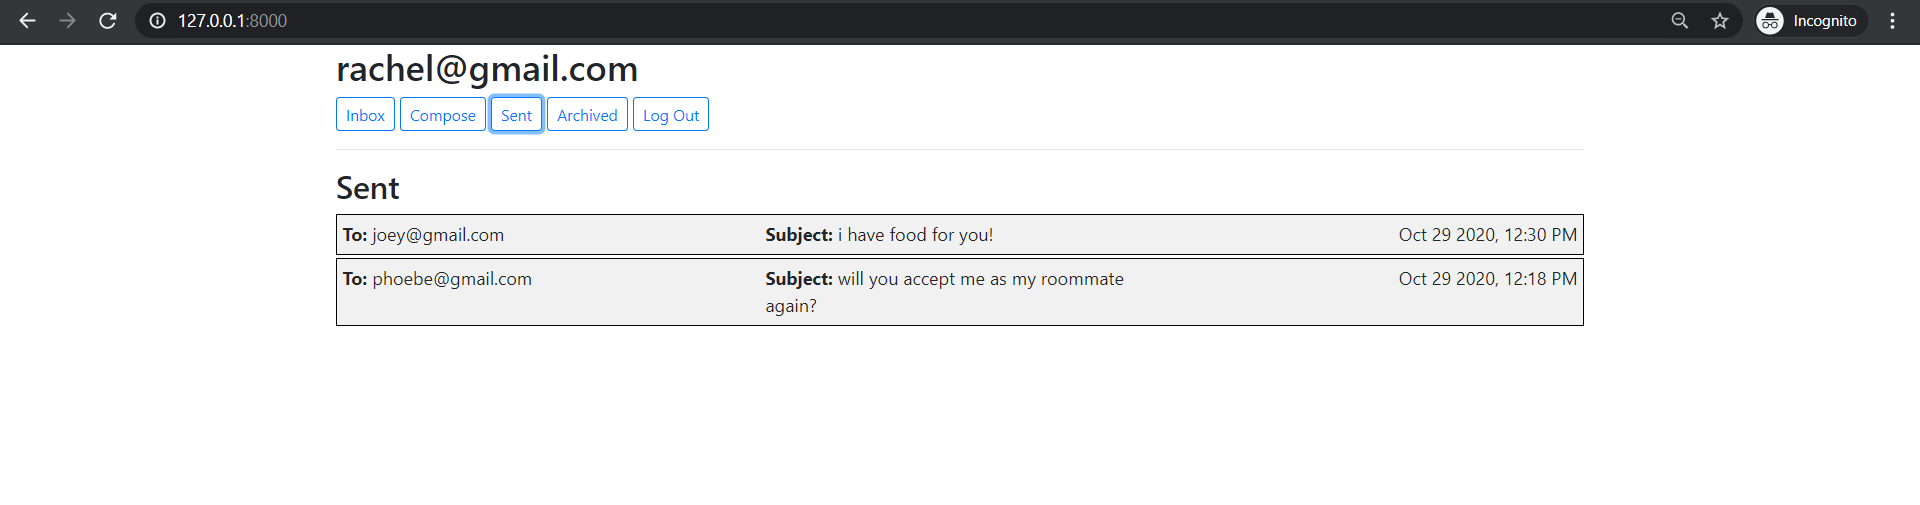Click the site information icon
The height and width of the screenshot is (505, 1920).
click(x=157, y=21)
